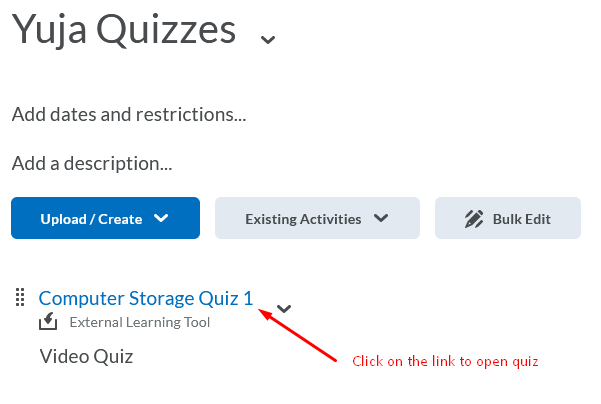601x404 pixels.
Task: Expand the Upload / Create dropdown arrow
Action: (x=161, y=219)
